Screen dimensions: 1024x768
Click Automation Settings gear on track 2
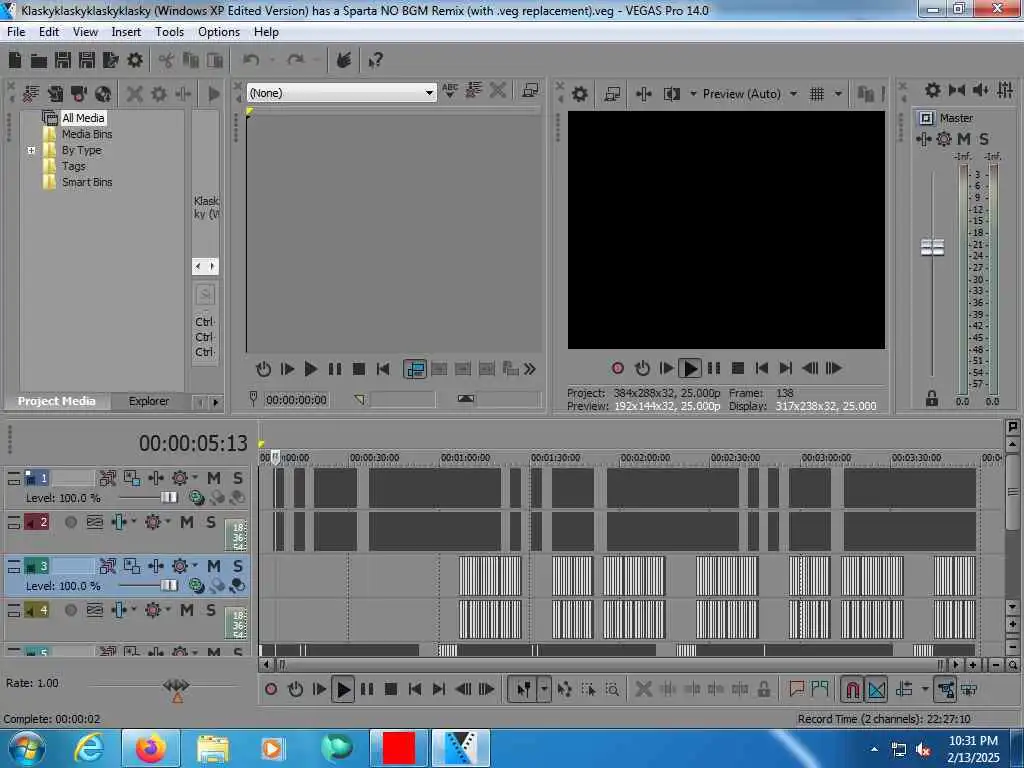tap(152, 522)
